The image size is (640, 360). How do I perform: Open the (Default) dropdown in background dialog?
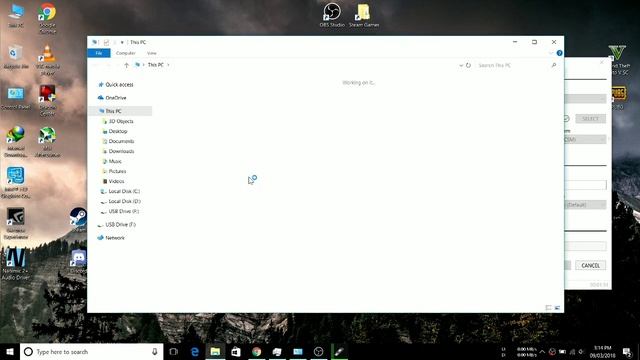[585, 205]
